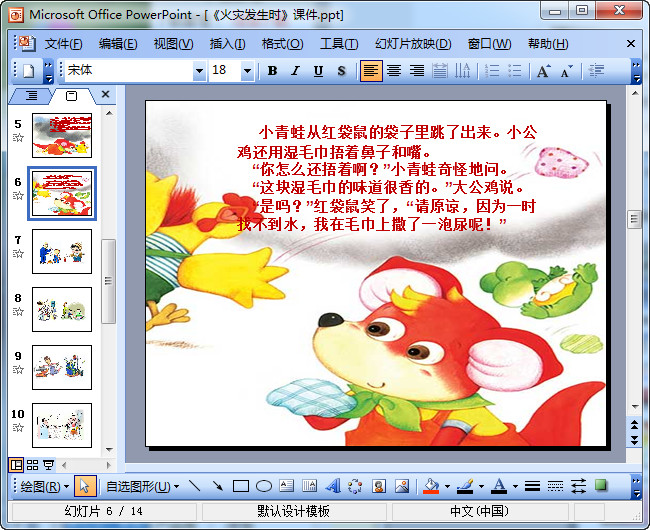Apply the red fill color
650x530 pixels.
(431, 486)
